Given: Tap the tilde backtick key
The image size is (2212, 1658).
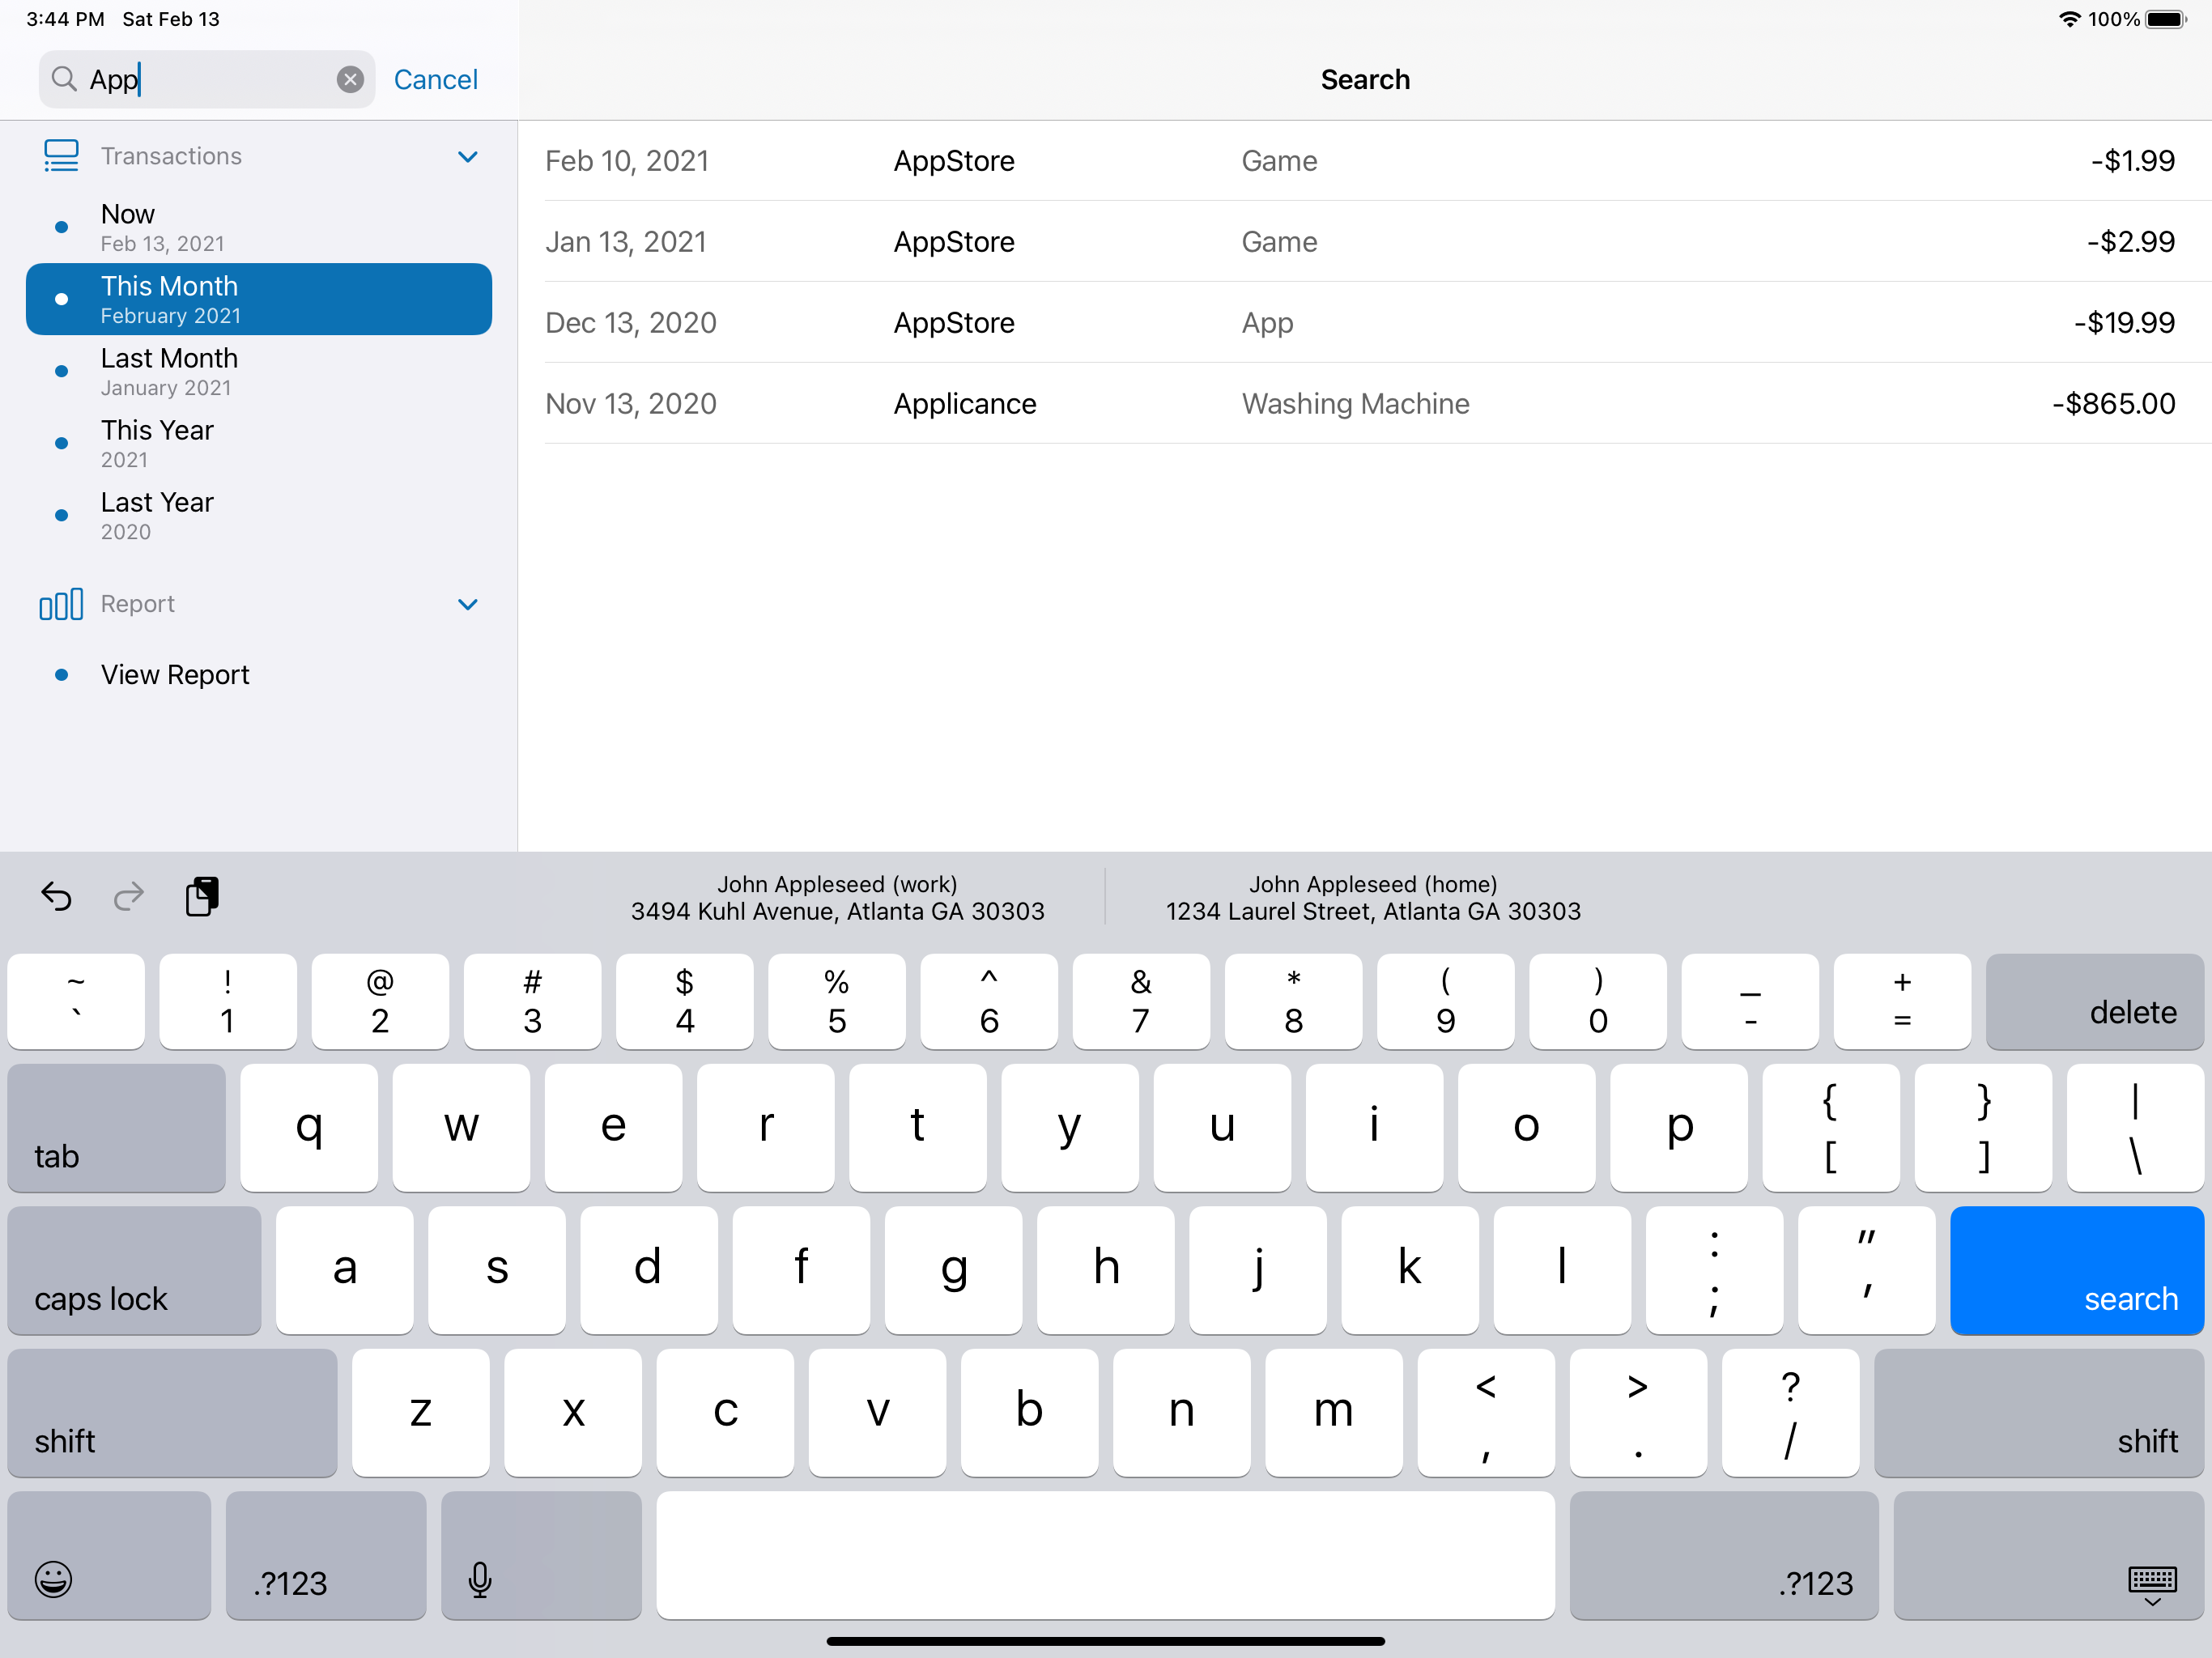Looking at the screenshot, I should tap(76, 1001).
